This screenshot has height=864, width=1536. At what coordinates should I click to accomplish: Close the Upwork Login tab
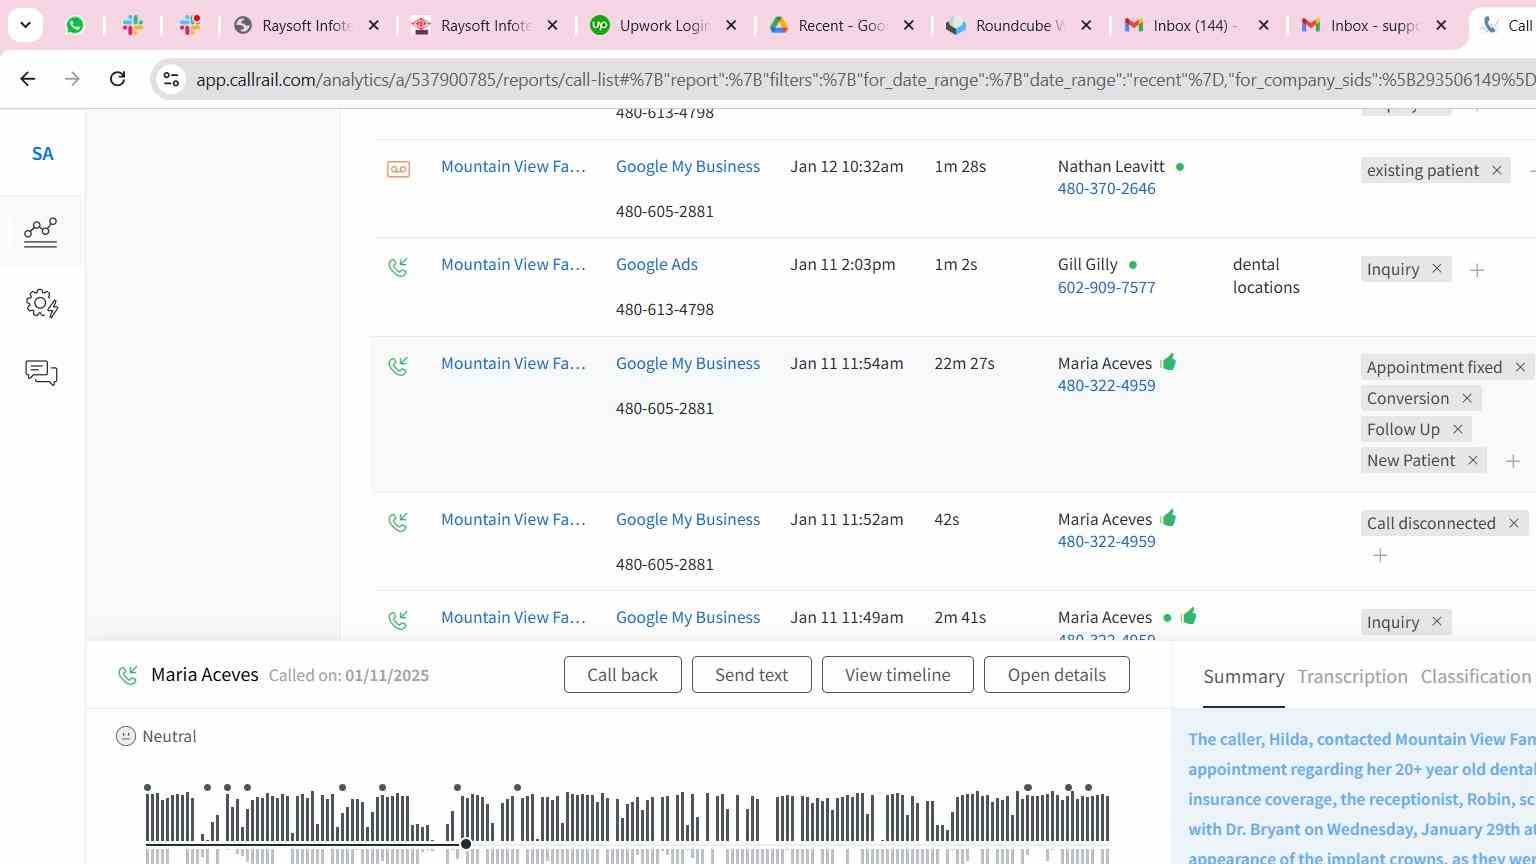point(731,25)
